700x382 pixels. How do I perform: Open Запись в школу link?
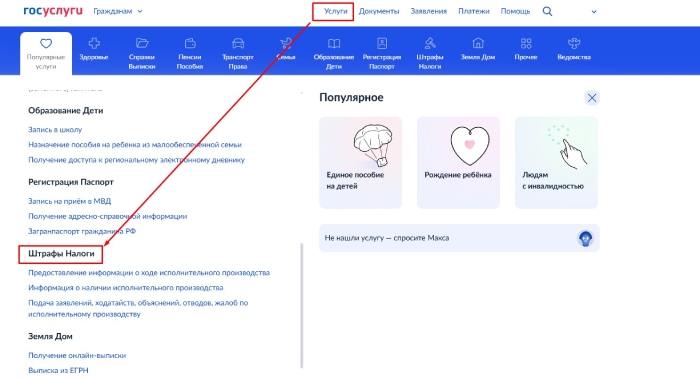click(55, 129)
